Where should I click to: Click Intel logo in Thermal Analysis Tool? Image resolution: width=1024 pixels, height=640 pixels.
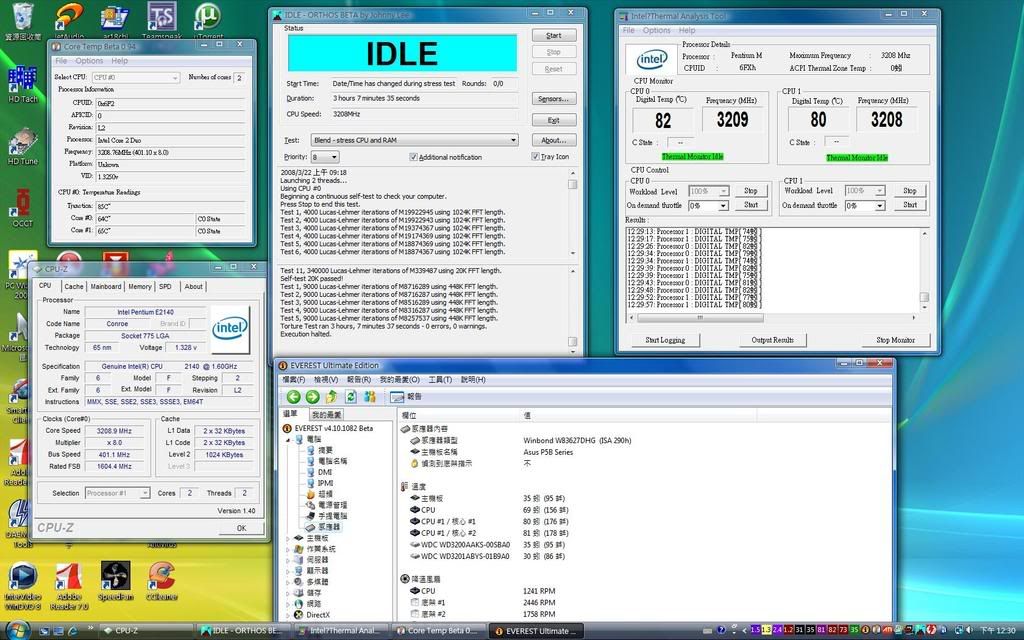coord(651,60)
